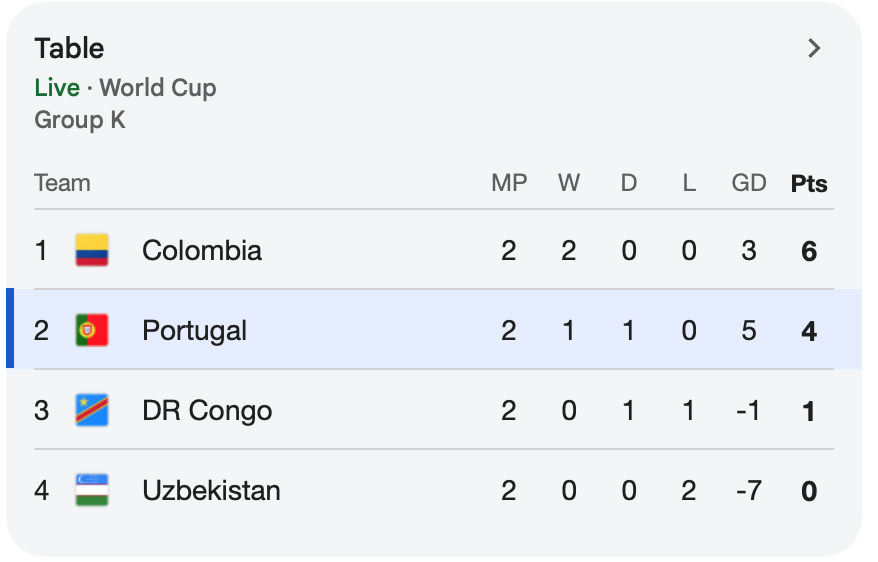Screen dimensions: 878x562
Task: Click the GD column header
Action: 749,183
